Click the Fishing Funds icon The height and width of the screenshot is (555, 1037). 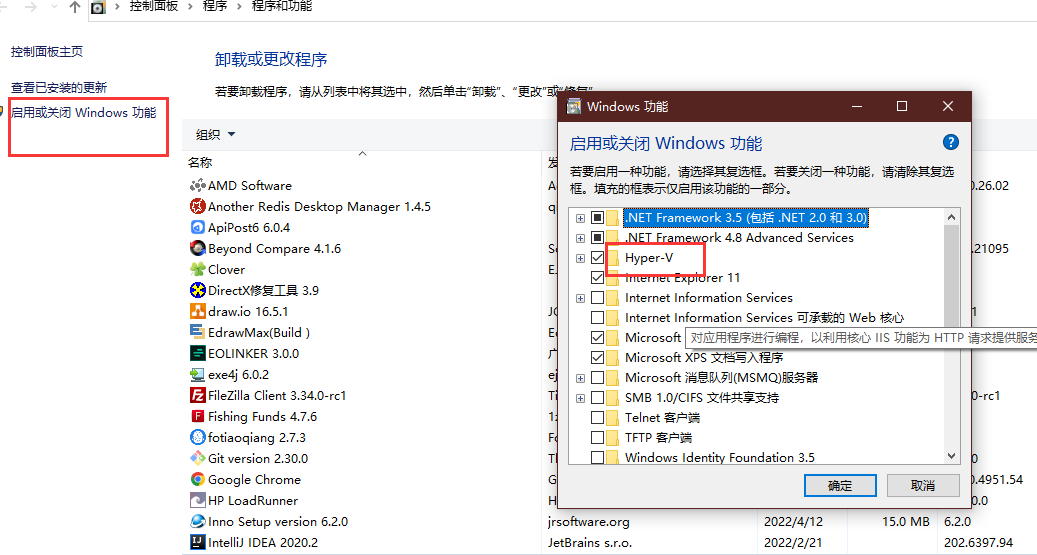(x=197, y=416)
